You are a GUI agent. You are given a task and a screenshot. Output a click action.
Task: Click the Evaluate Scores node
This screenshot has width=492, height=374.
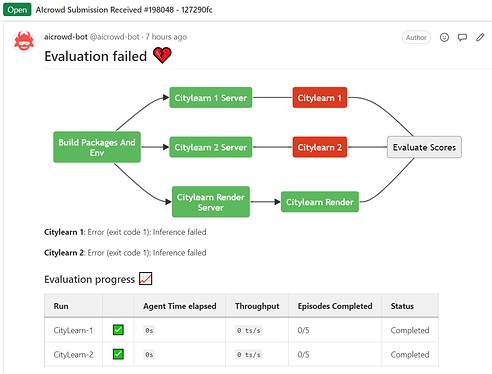424,147
